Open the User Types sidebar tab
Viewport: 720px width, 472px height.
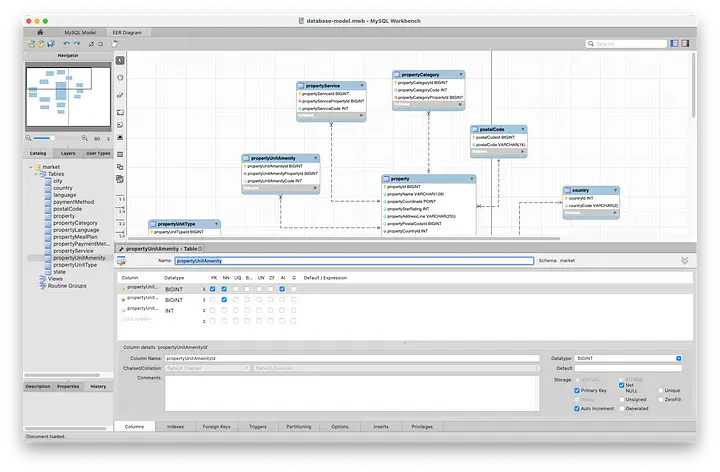98,153
